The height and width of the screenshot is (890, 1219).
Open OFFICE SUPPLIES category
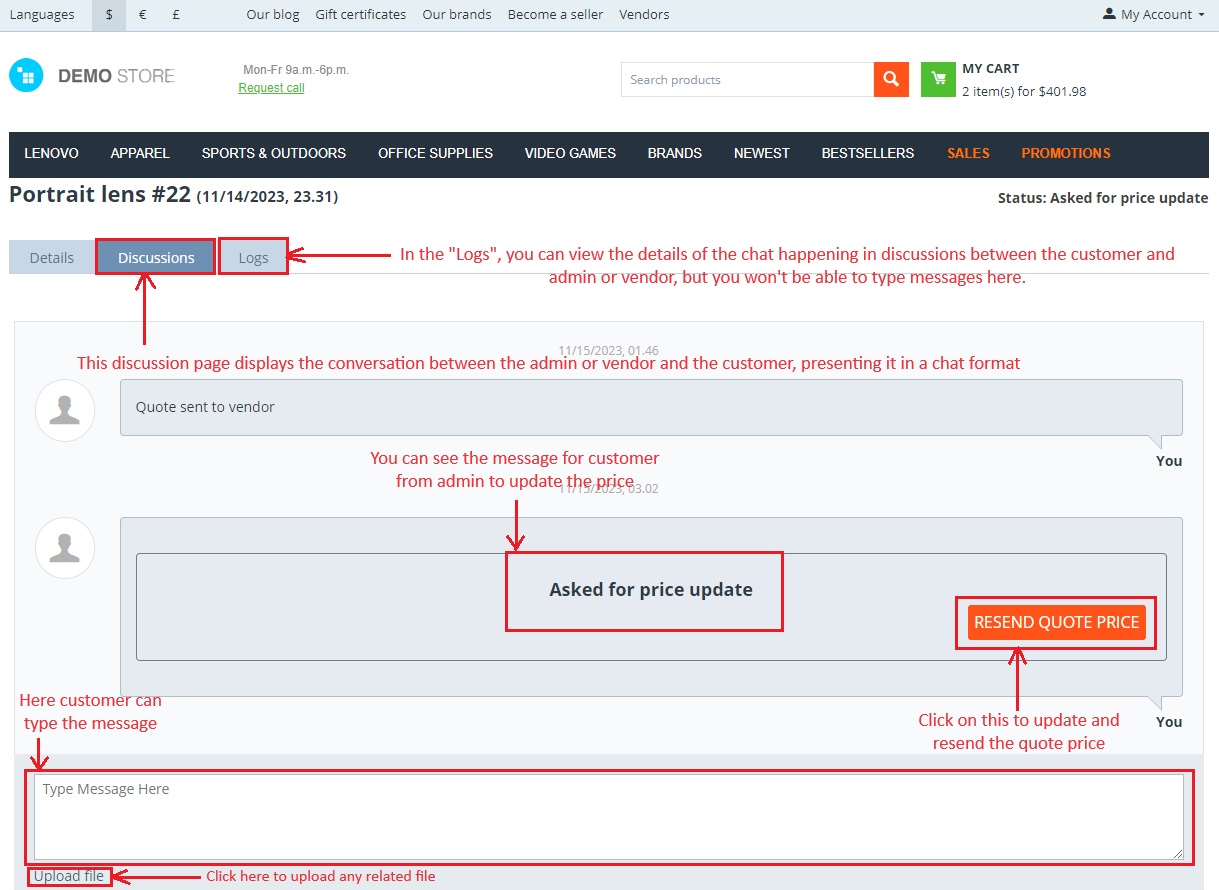[x=435, y=153]
